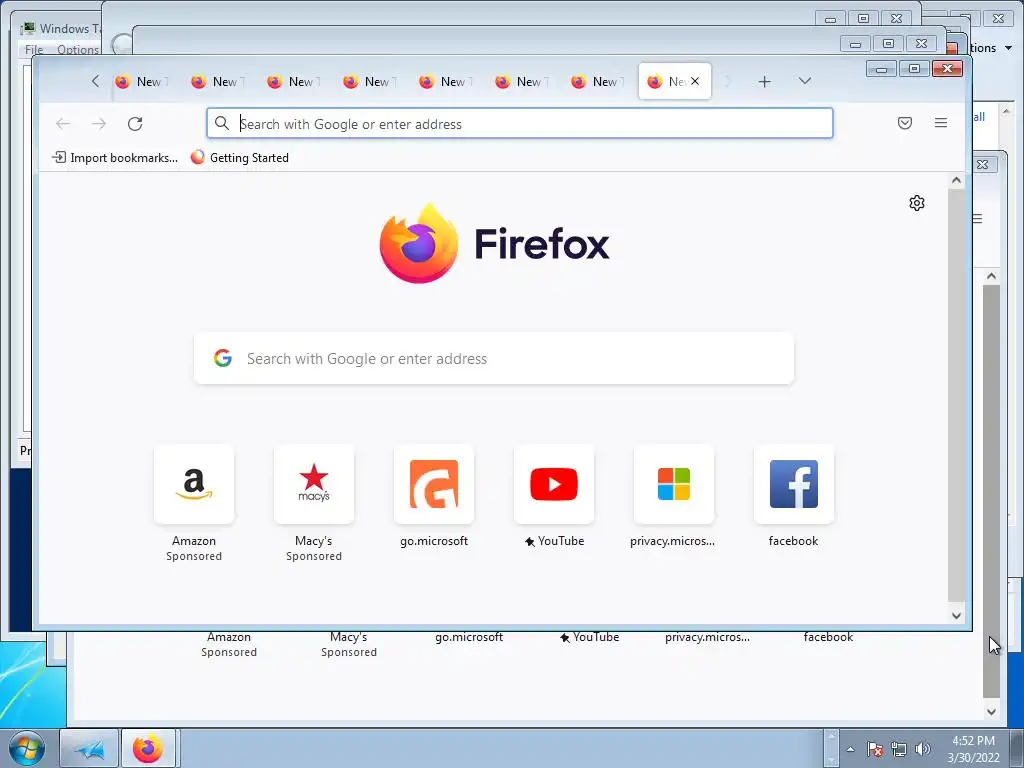Focus the URL address bar

coord(520,123)
